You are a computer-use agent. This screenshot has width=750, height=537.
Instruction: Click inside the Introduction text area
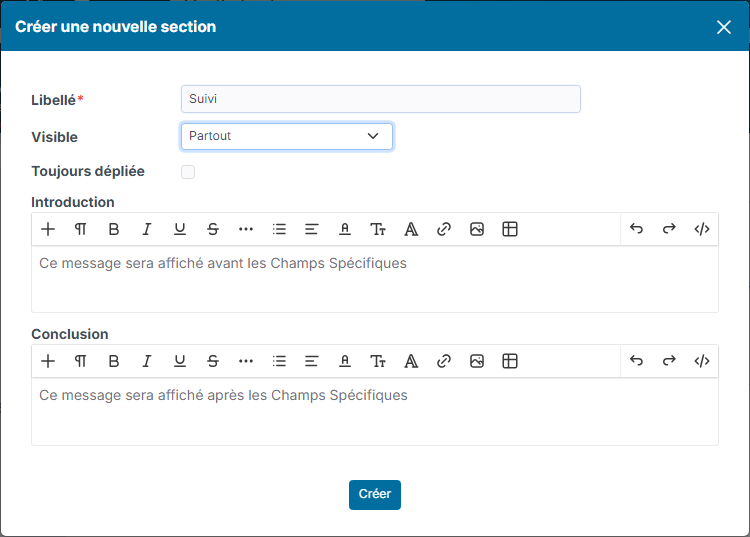coord(375,279)
